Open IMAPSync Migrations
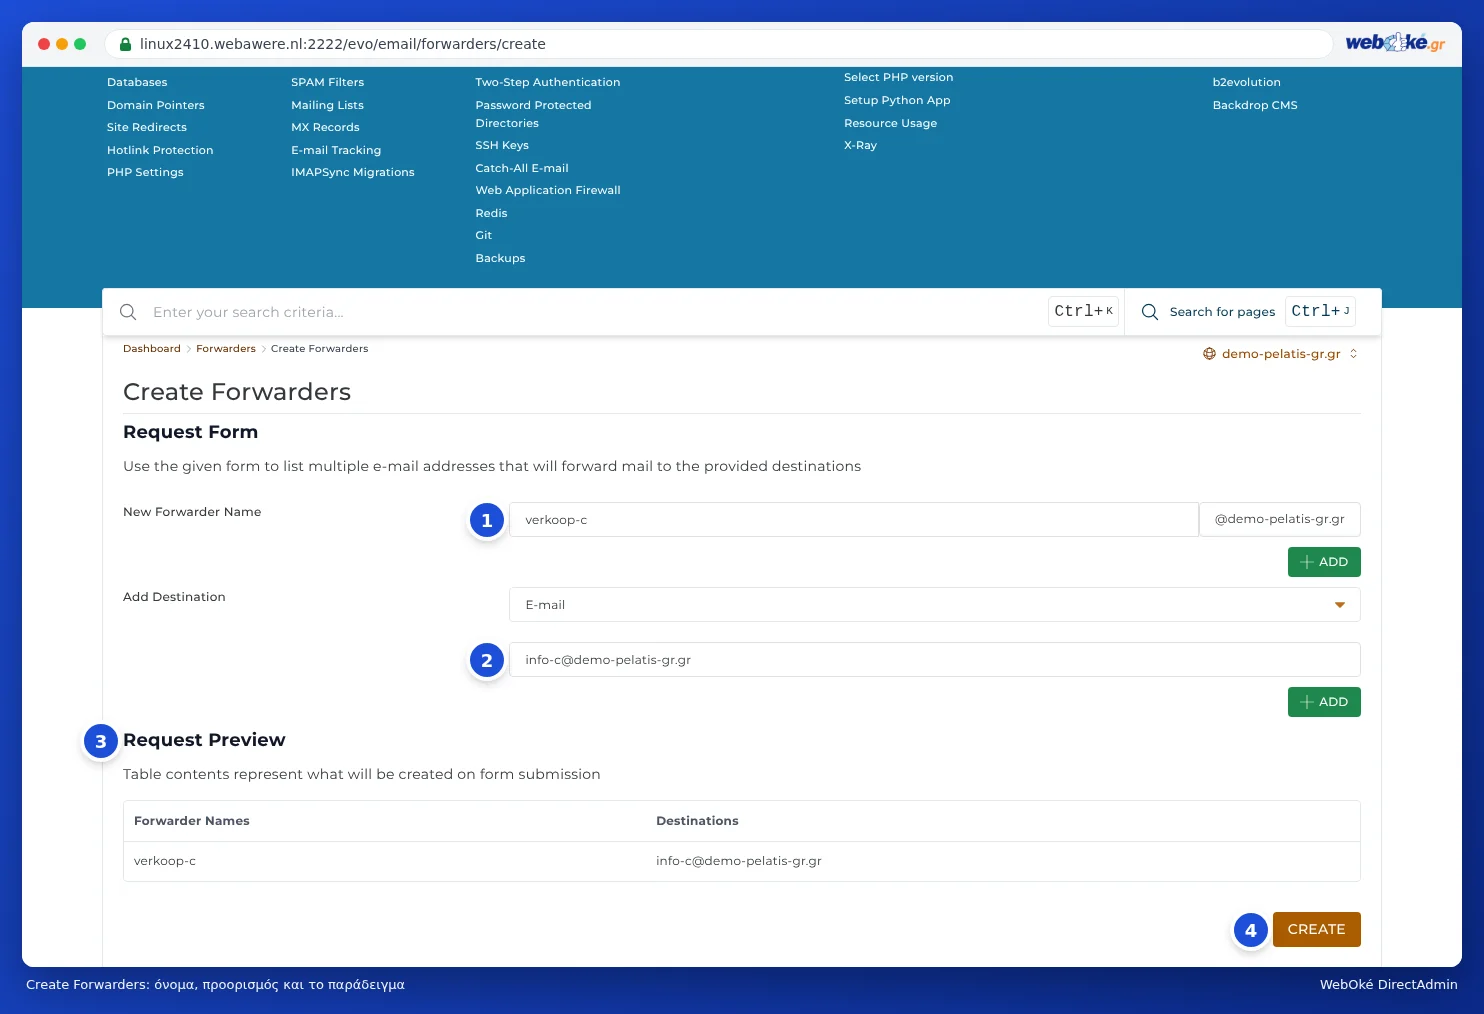The height and width of the screenshot is (1014, 1484). point(353,172)
